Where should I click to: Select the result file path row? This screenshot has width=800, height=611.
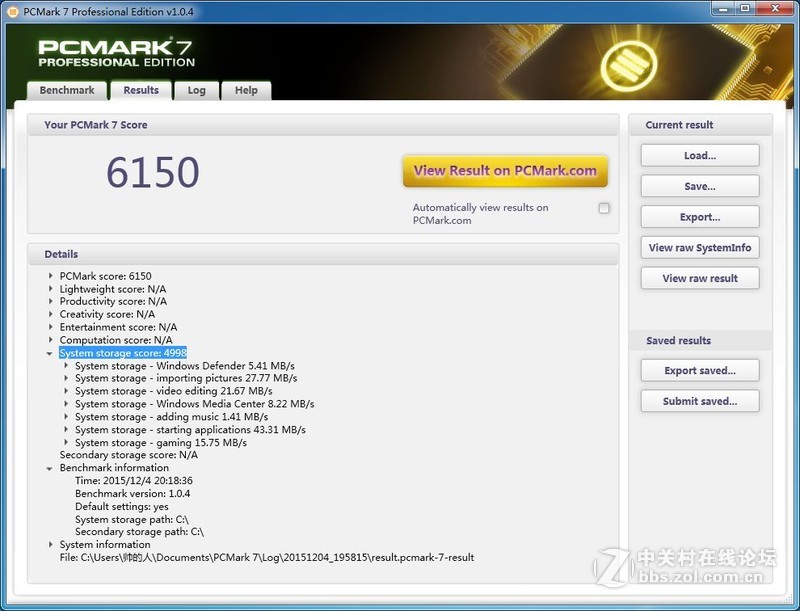[x=267, y=557]
